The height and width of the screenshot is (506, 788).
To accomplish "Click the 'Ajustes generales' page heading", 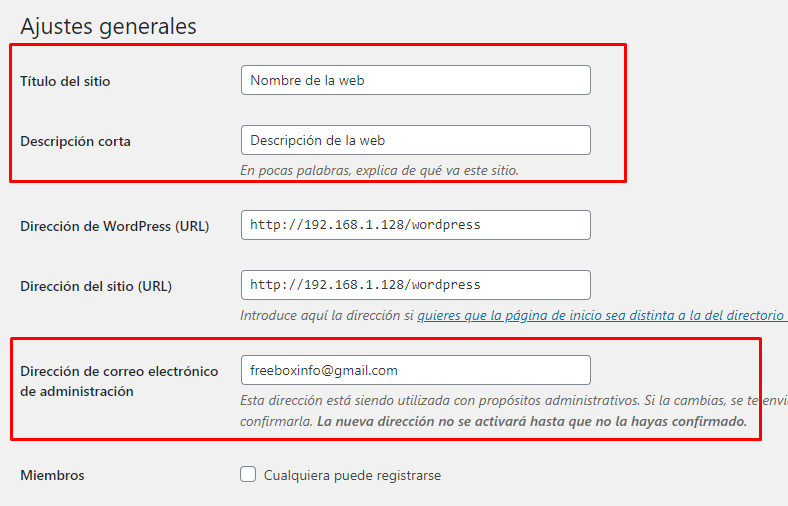I will (x=108, y=27).
